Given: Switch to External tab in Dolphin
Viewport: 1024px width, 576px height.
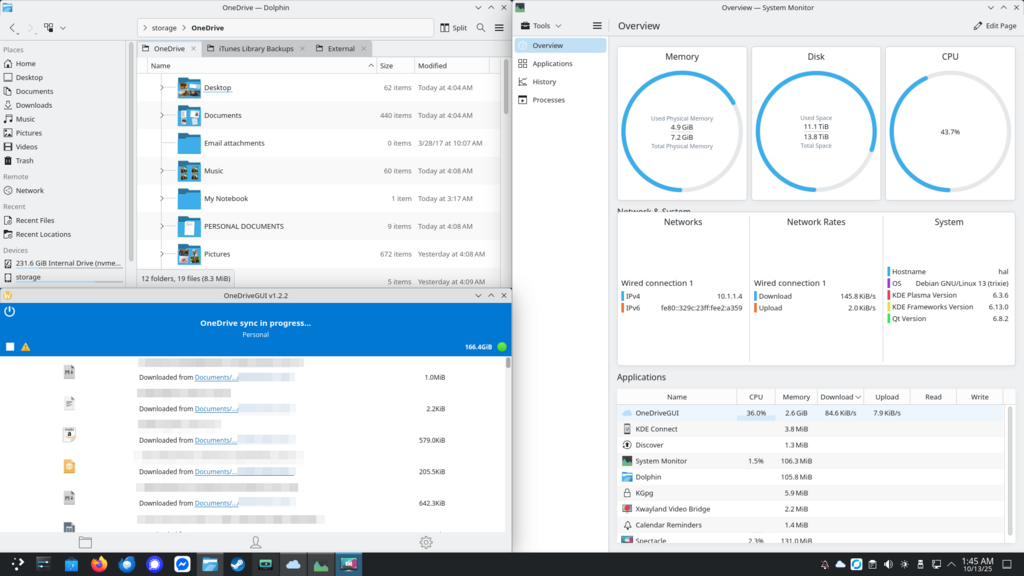Looking at the screenshot, I should pos(341,48).
